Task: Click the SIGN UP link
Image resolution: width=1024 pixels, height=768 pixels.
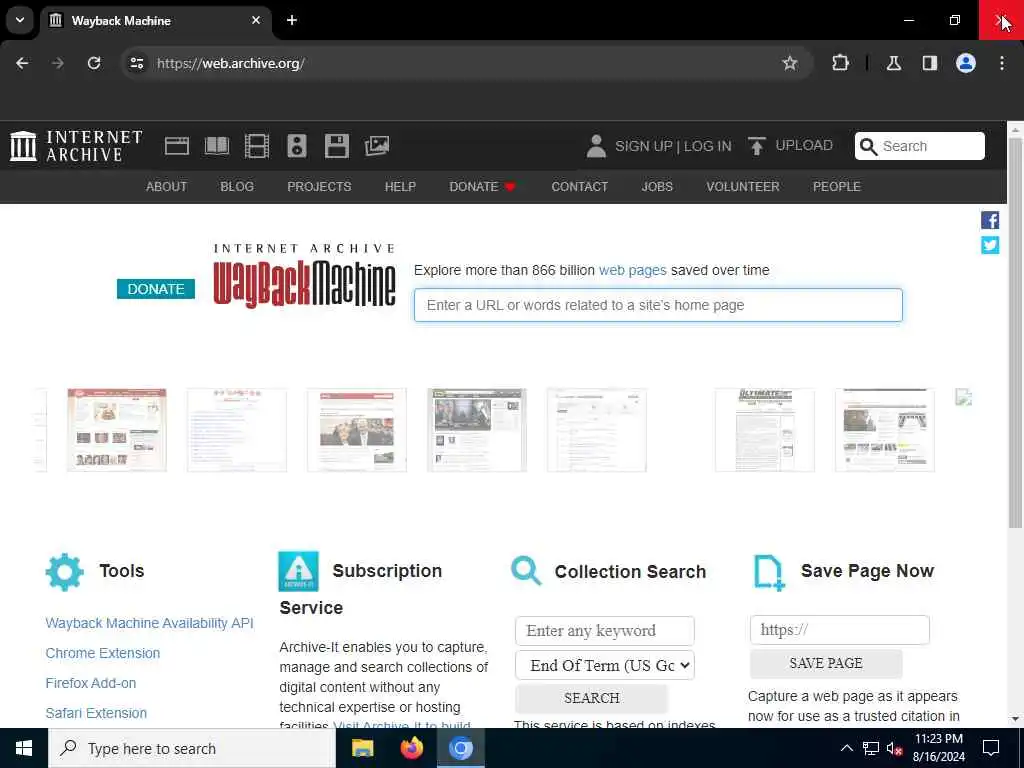Action: coord(643,146)
